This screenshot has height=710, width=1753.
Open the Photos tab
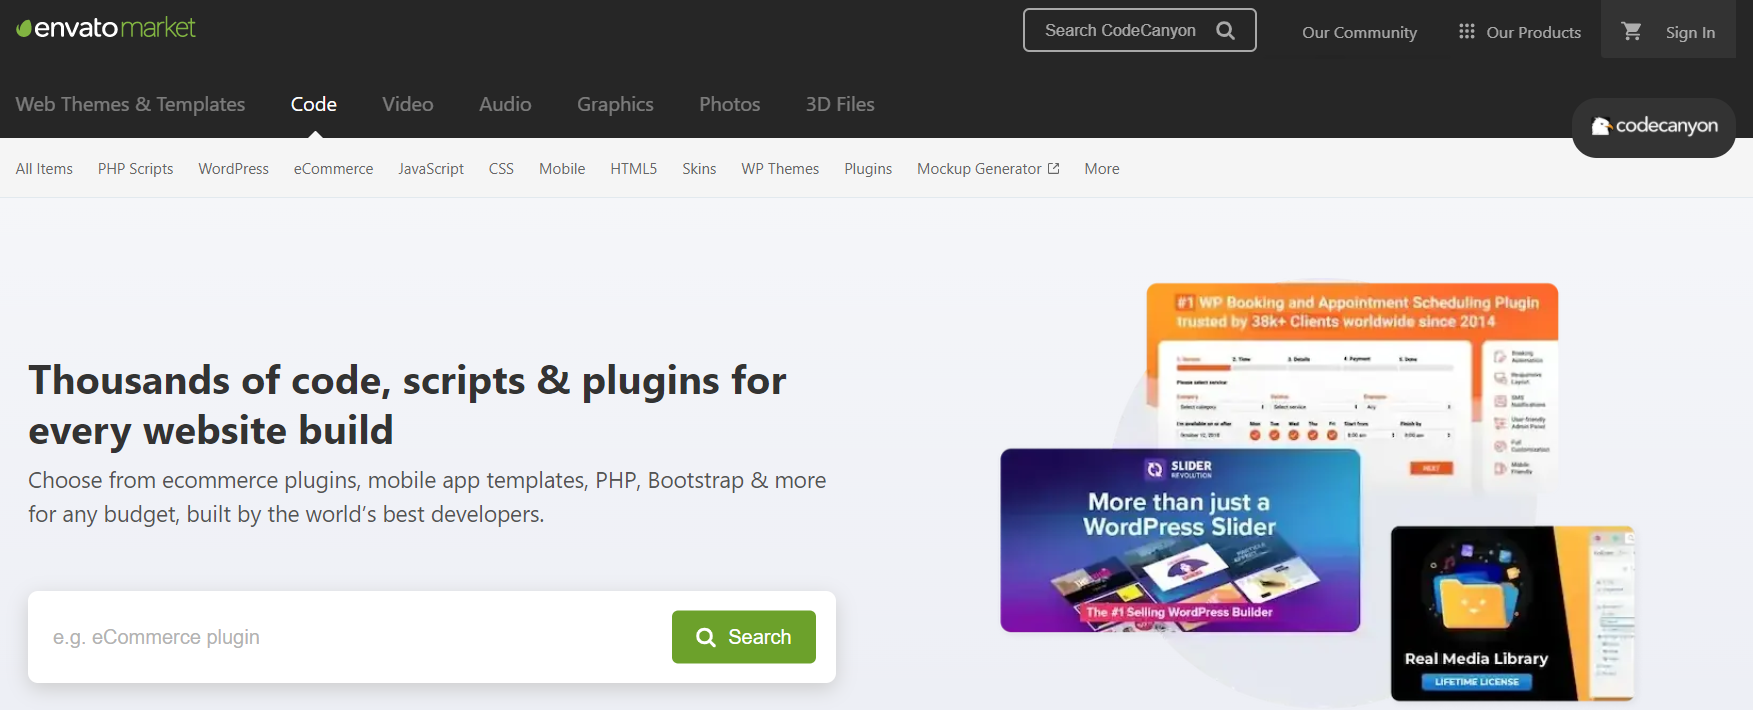tap(729, 104)
